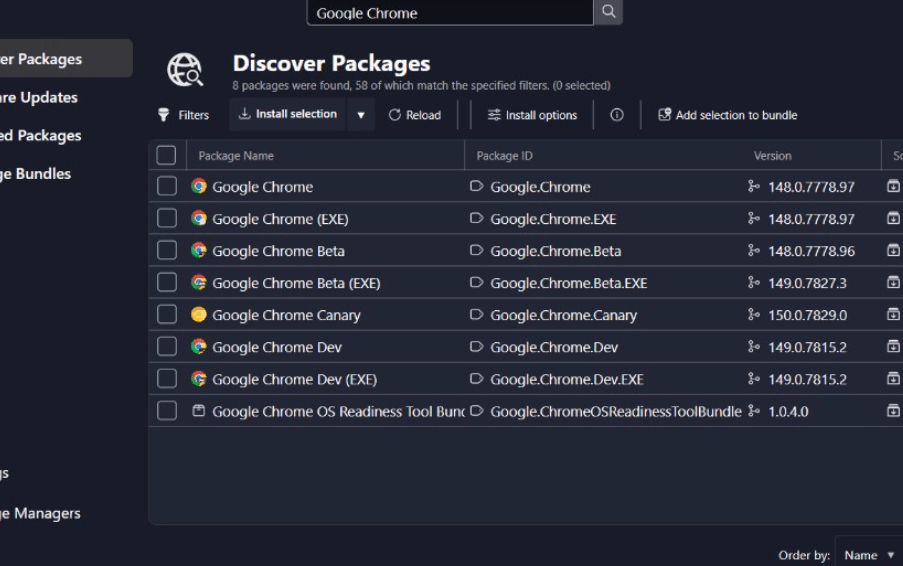
Task: Click the version icon beside 150.0.7829.0
Action: 753,314
